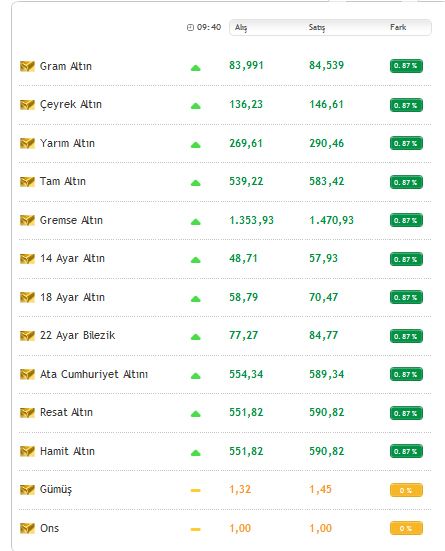This screenshot has width=445, height=551.
Task: Select the Satış column header
Action: (317, 27)
